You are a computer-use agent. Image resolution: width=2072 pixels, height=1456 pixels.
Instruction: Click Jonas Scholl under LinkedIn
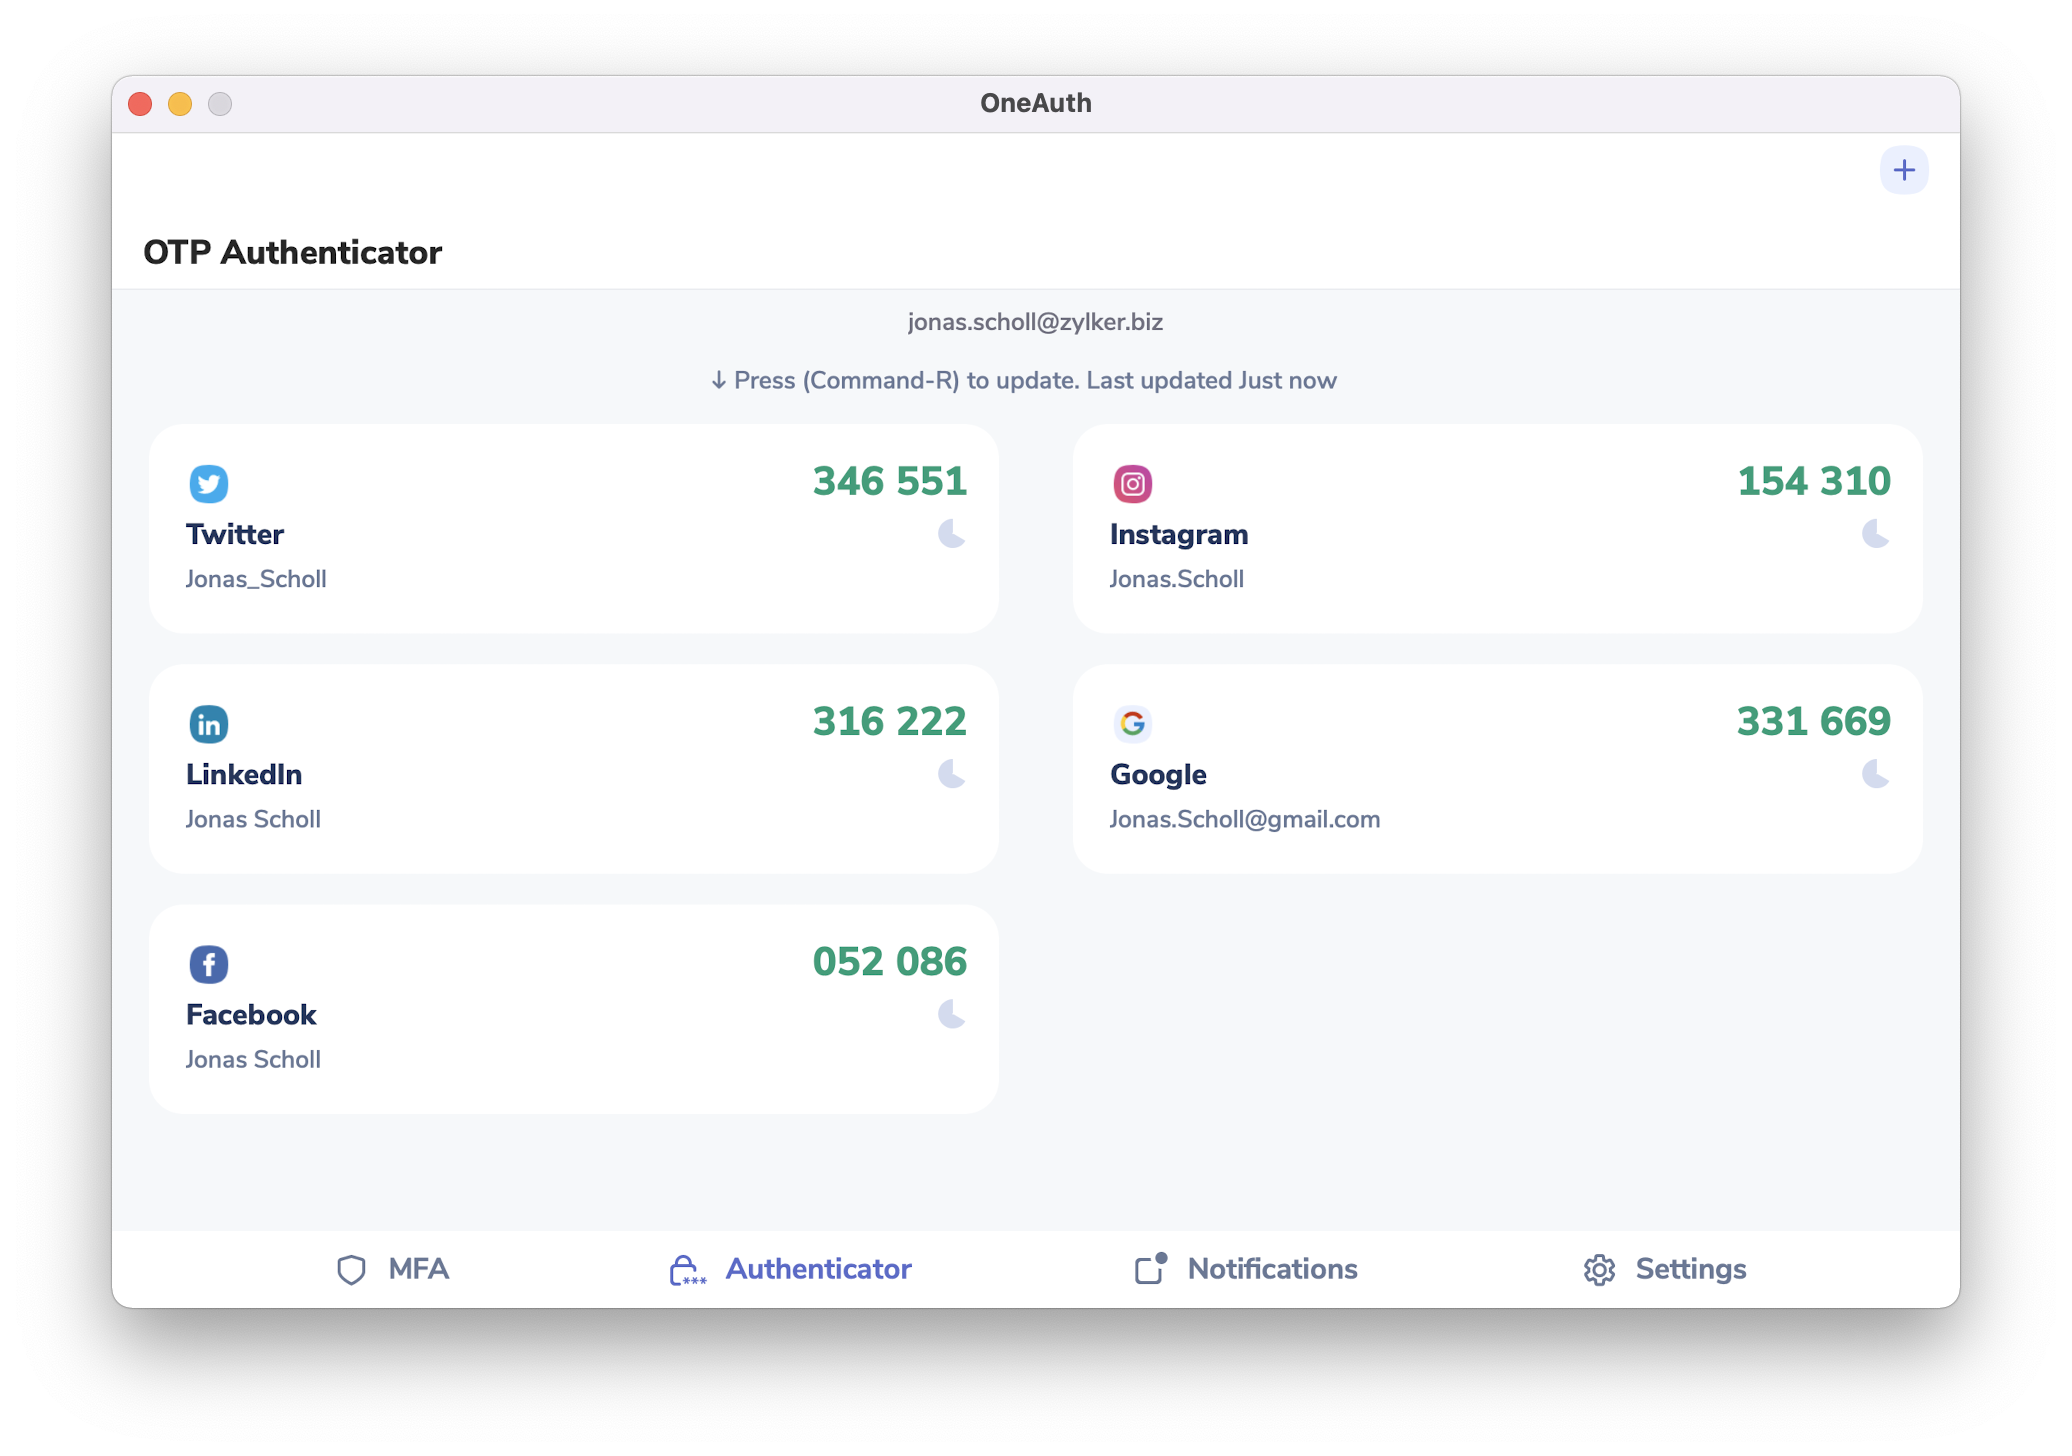click(253, 819)
